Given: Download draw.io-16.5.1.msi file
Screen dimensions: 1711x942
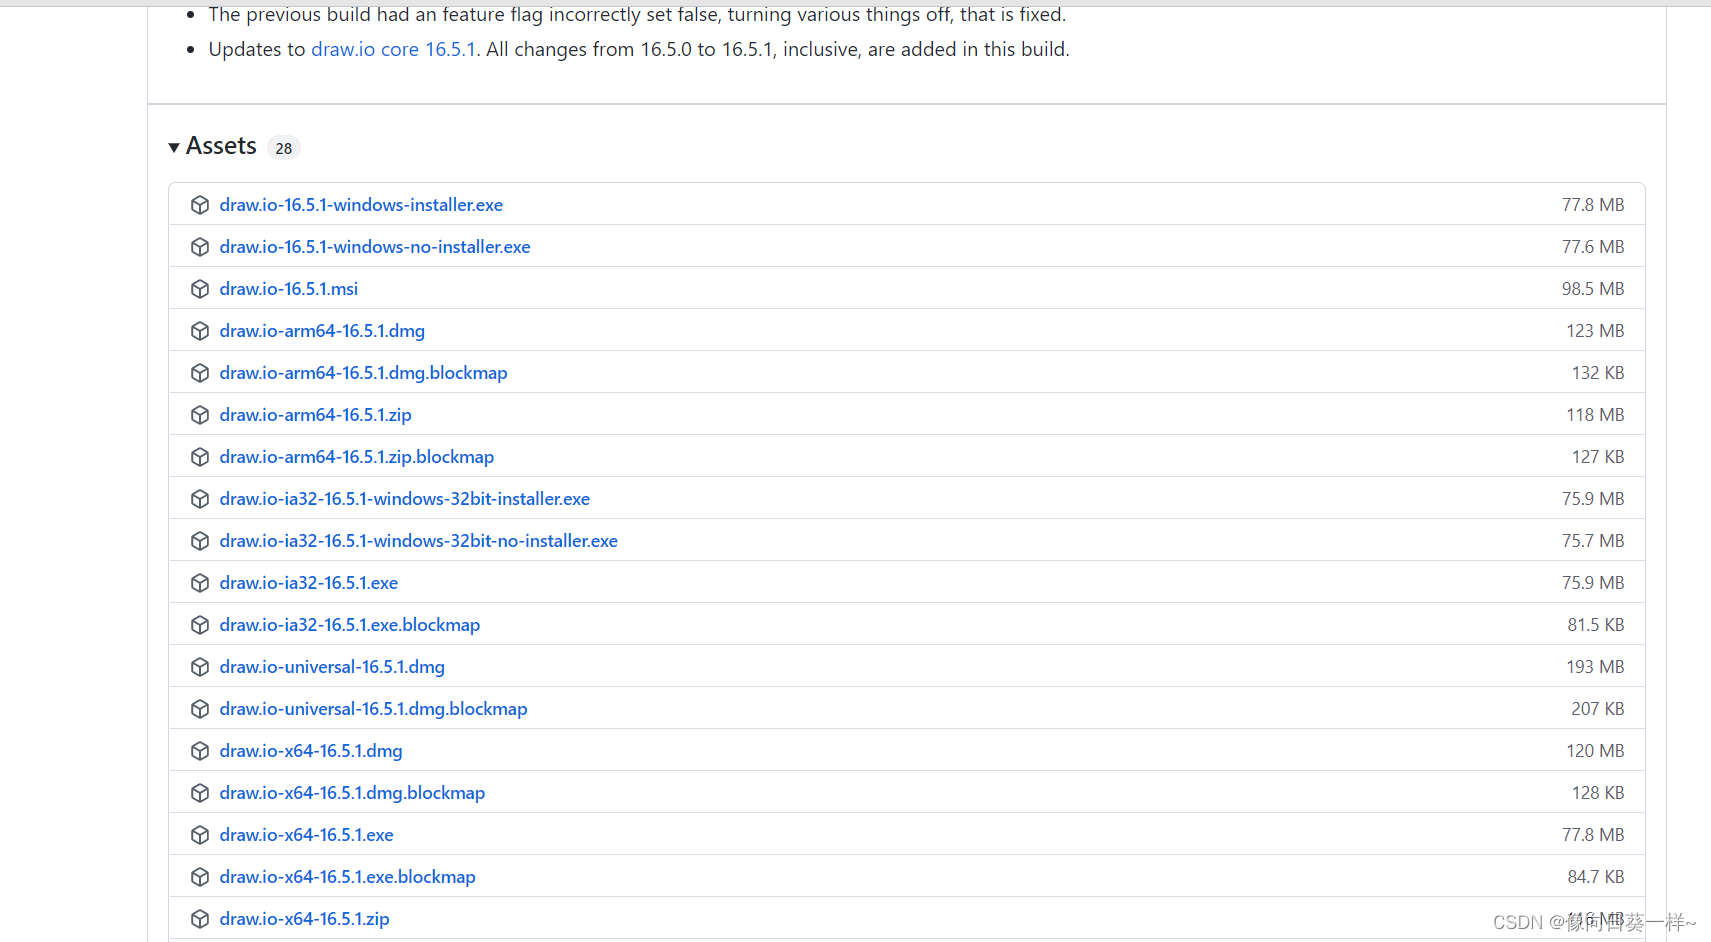Looking at the screenshot, I should pos(289,289).
